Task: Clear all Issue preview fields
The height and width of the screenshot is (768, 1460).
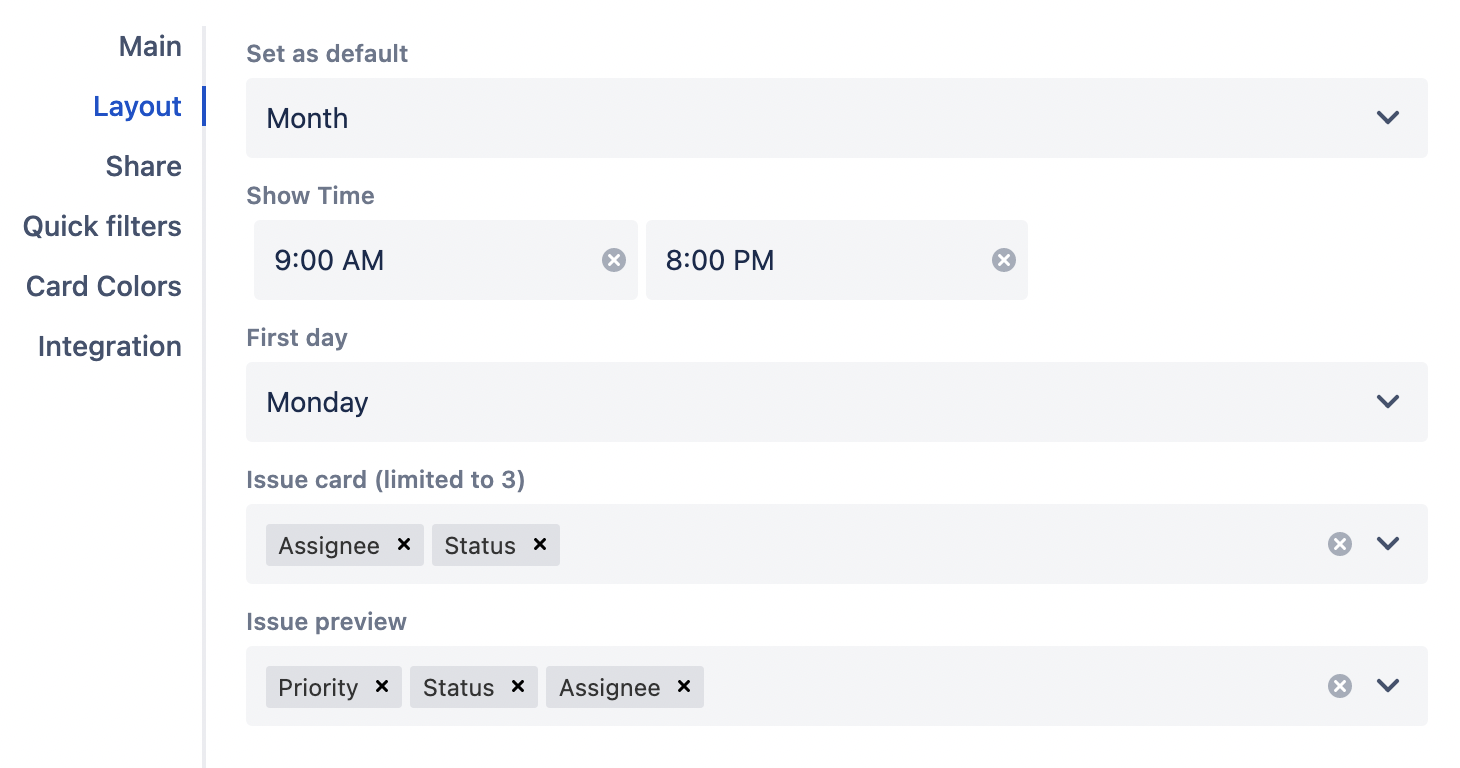Action: [x=1340, y=686]
